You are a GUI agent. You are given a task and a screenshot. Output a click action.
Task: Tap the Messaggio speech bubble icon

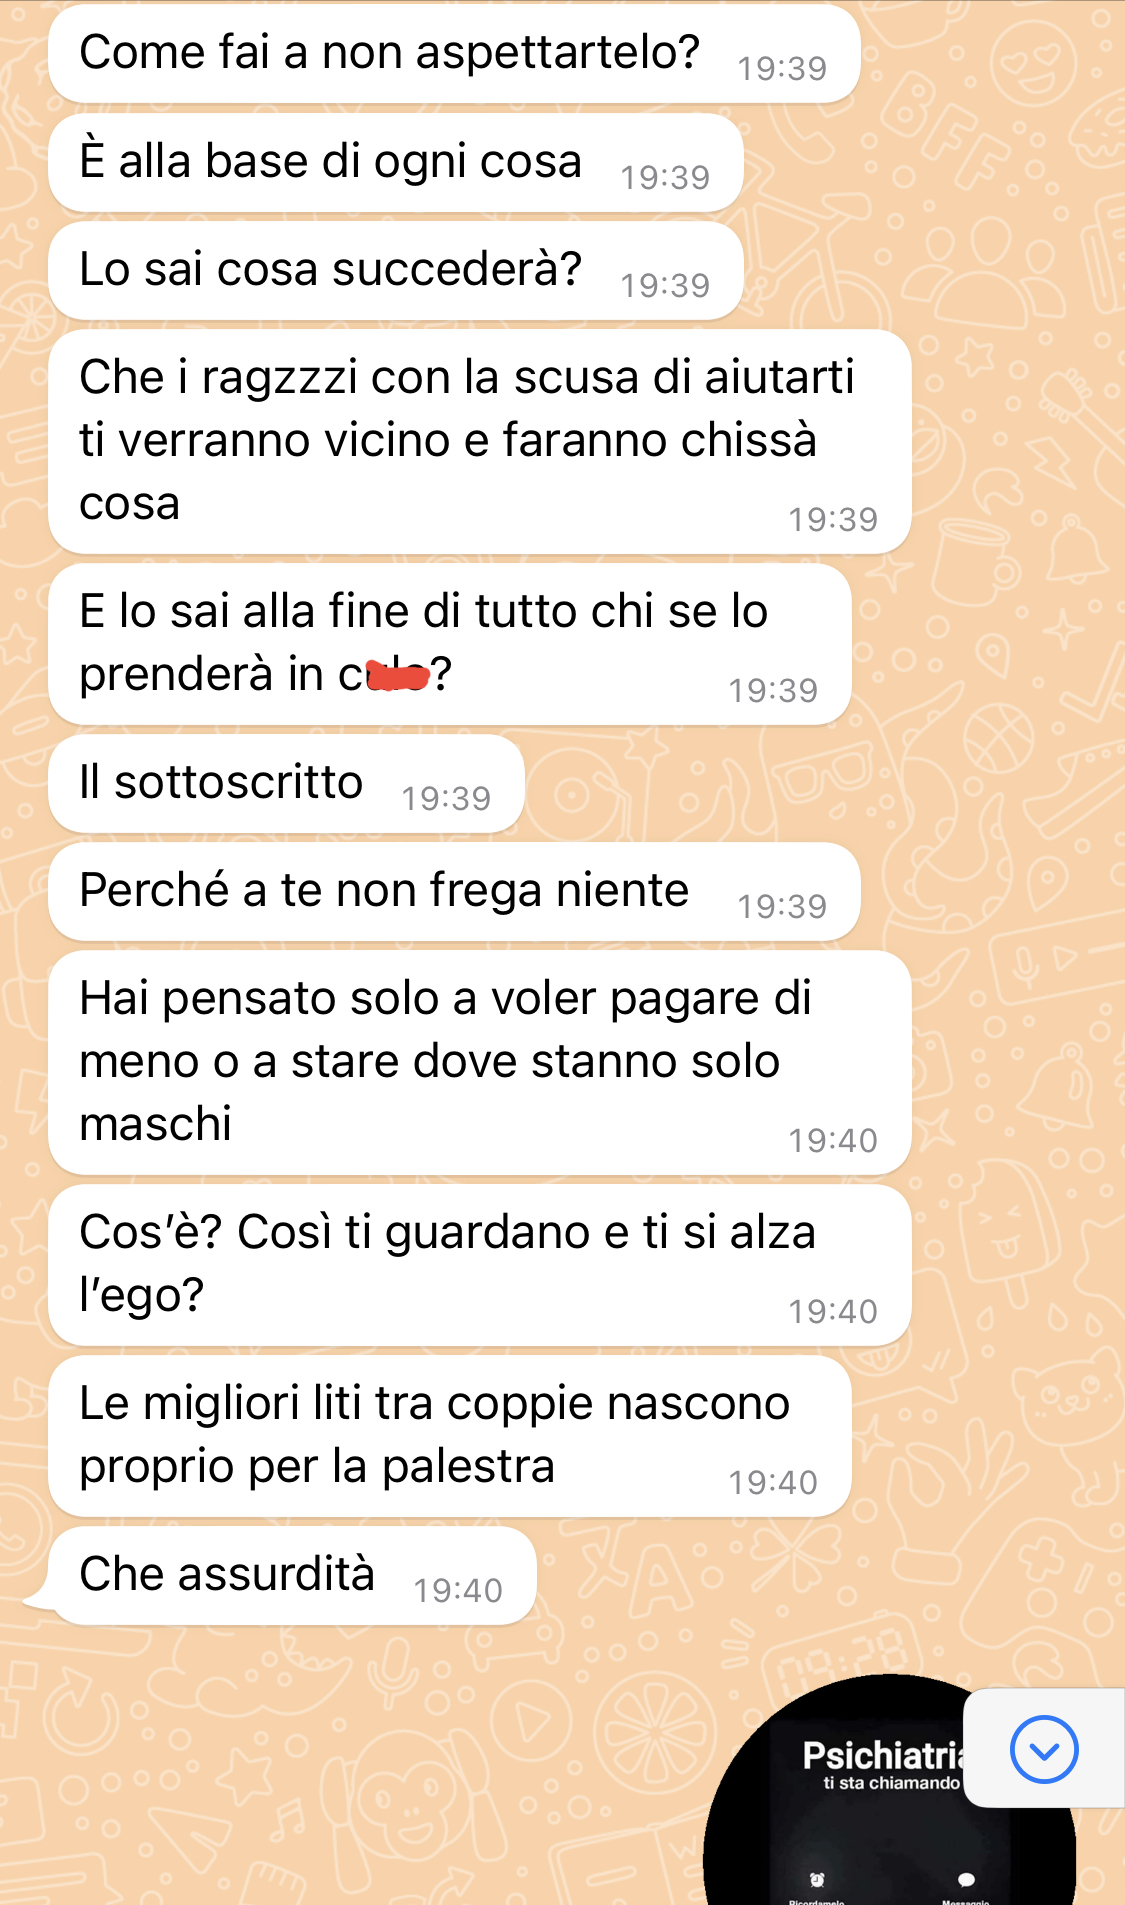(966, 1880)
